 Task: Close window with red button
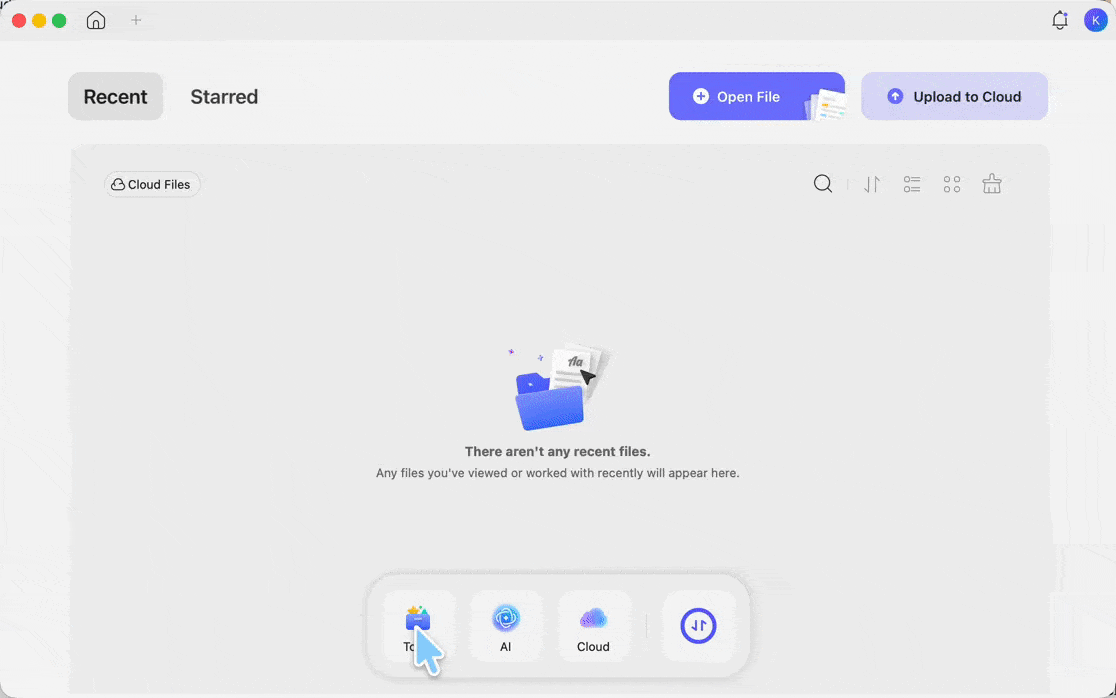pos(19,21)
